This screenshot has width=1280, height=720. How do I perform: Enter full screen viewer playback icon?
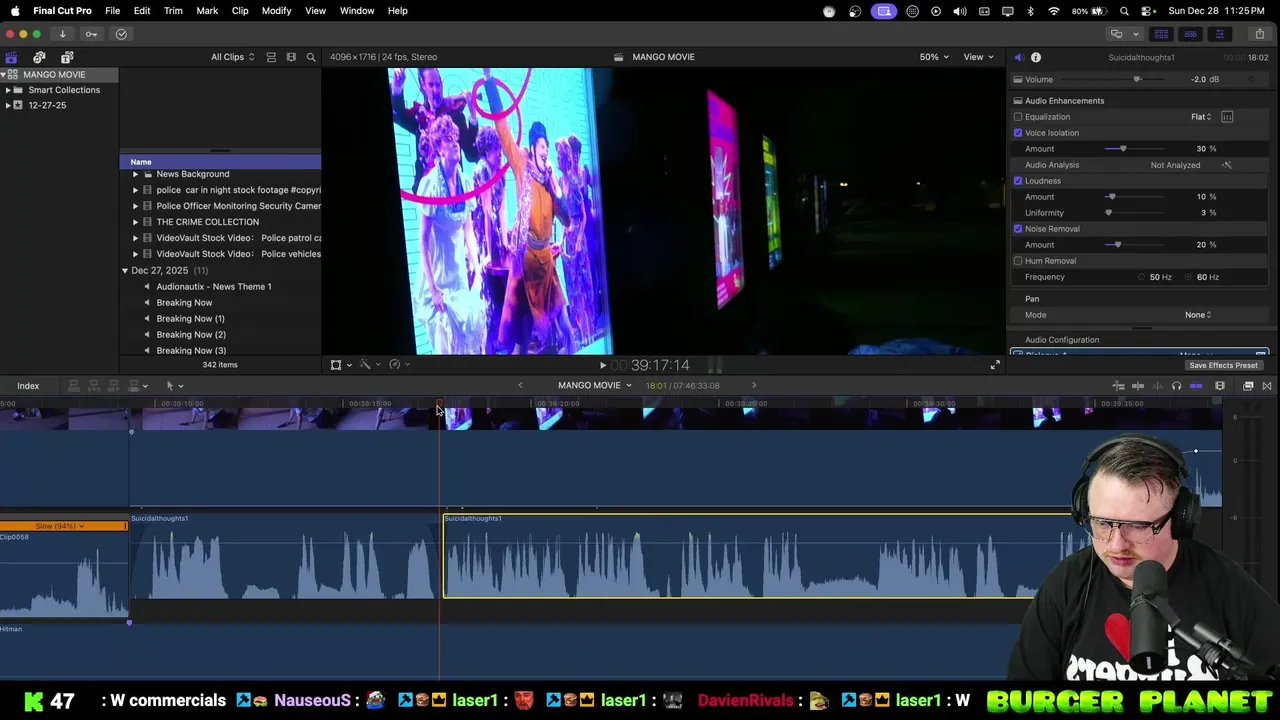(995, 365)
